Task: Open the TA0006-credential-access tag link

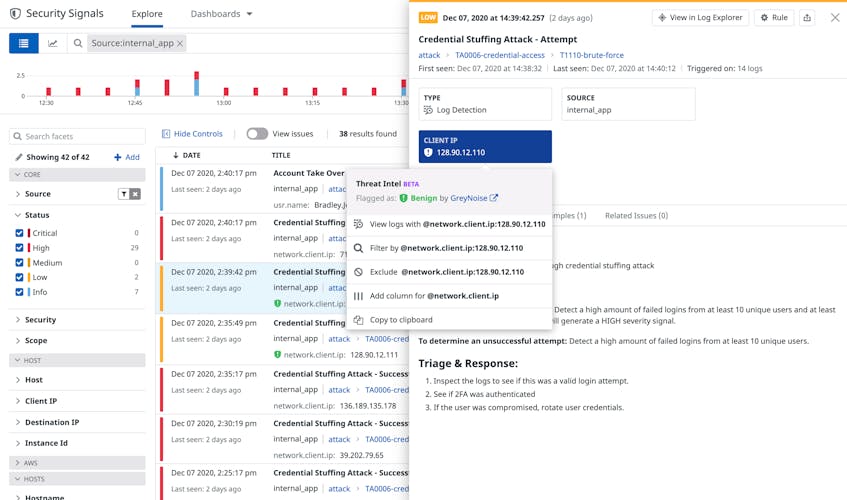Action: tap(500, 55)
